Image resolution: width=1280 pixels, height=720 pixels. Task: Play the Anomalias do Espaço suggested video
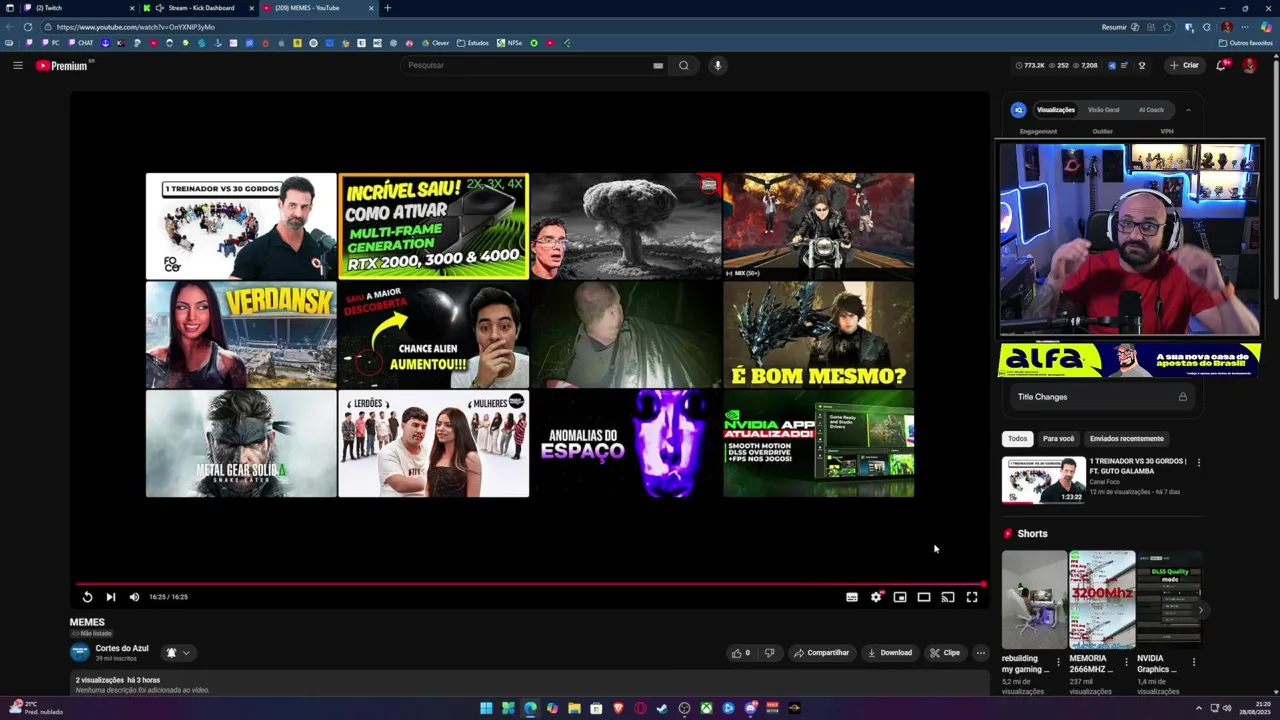coord(626,443)
